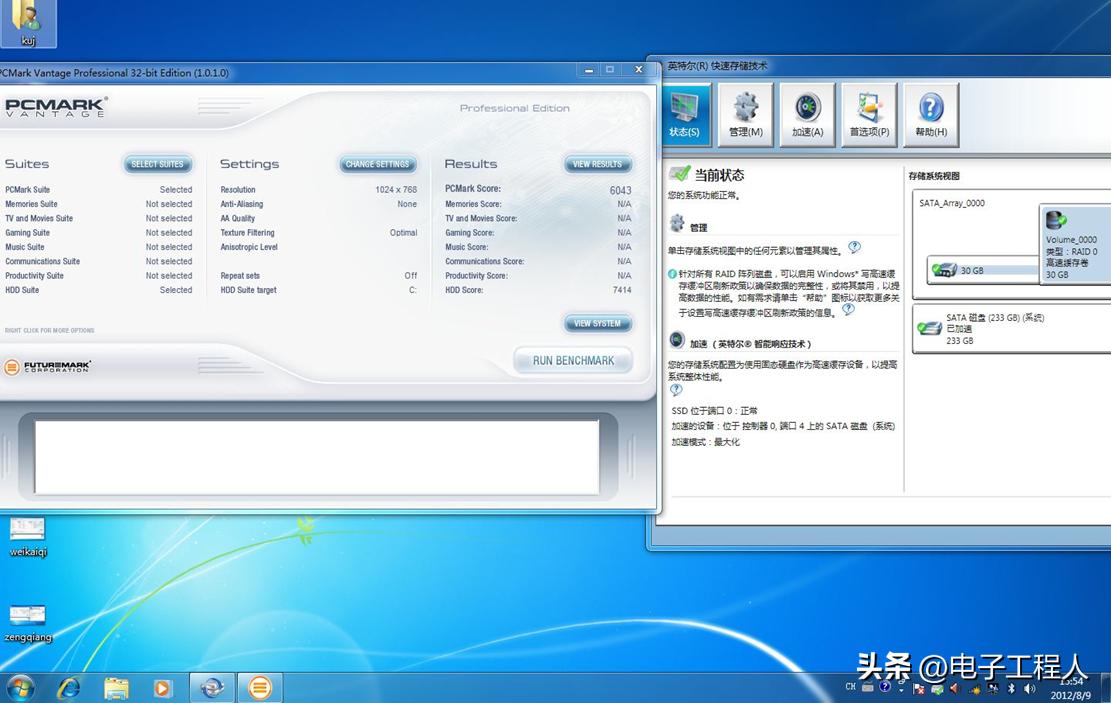Open the 首选项(P) preferences panel in Intel RST
This screenshot has height=703, width=1111.
(869, 113)
